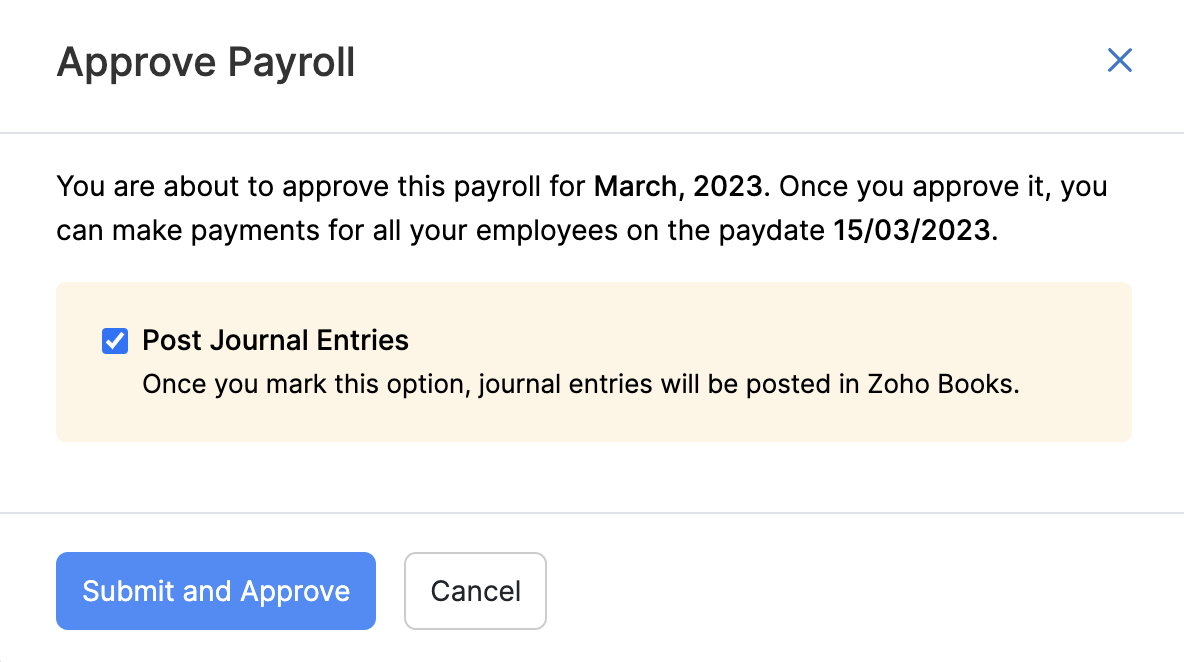This screenshot has width=1184, height=662.
Task: Click the Post Journal Entries label
Action: point(276,340)
